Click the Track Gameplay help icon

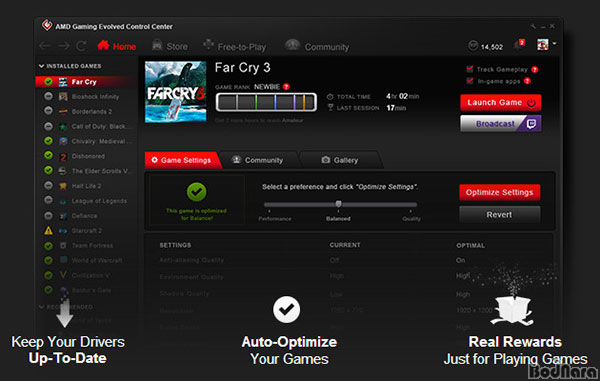535,70
